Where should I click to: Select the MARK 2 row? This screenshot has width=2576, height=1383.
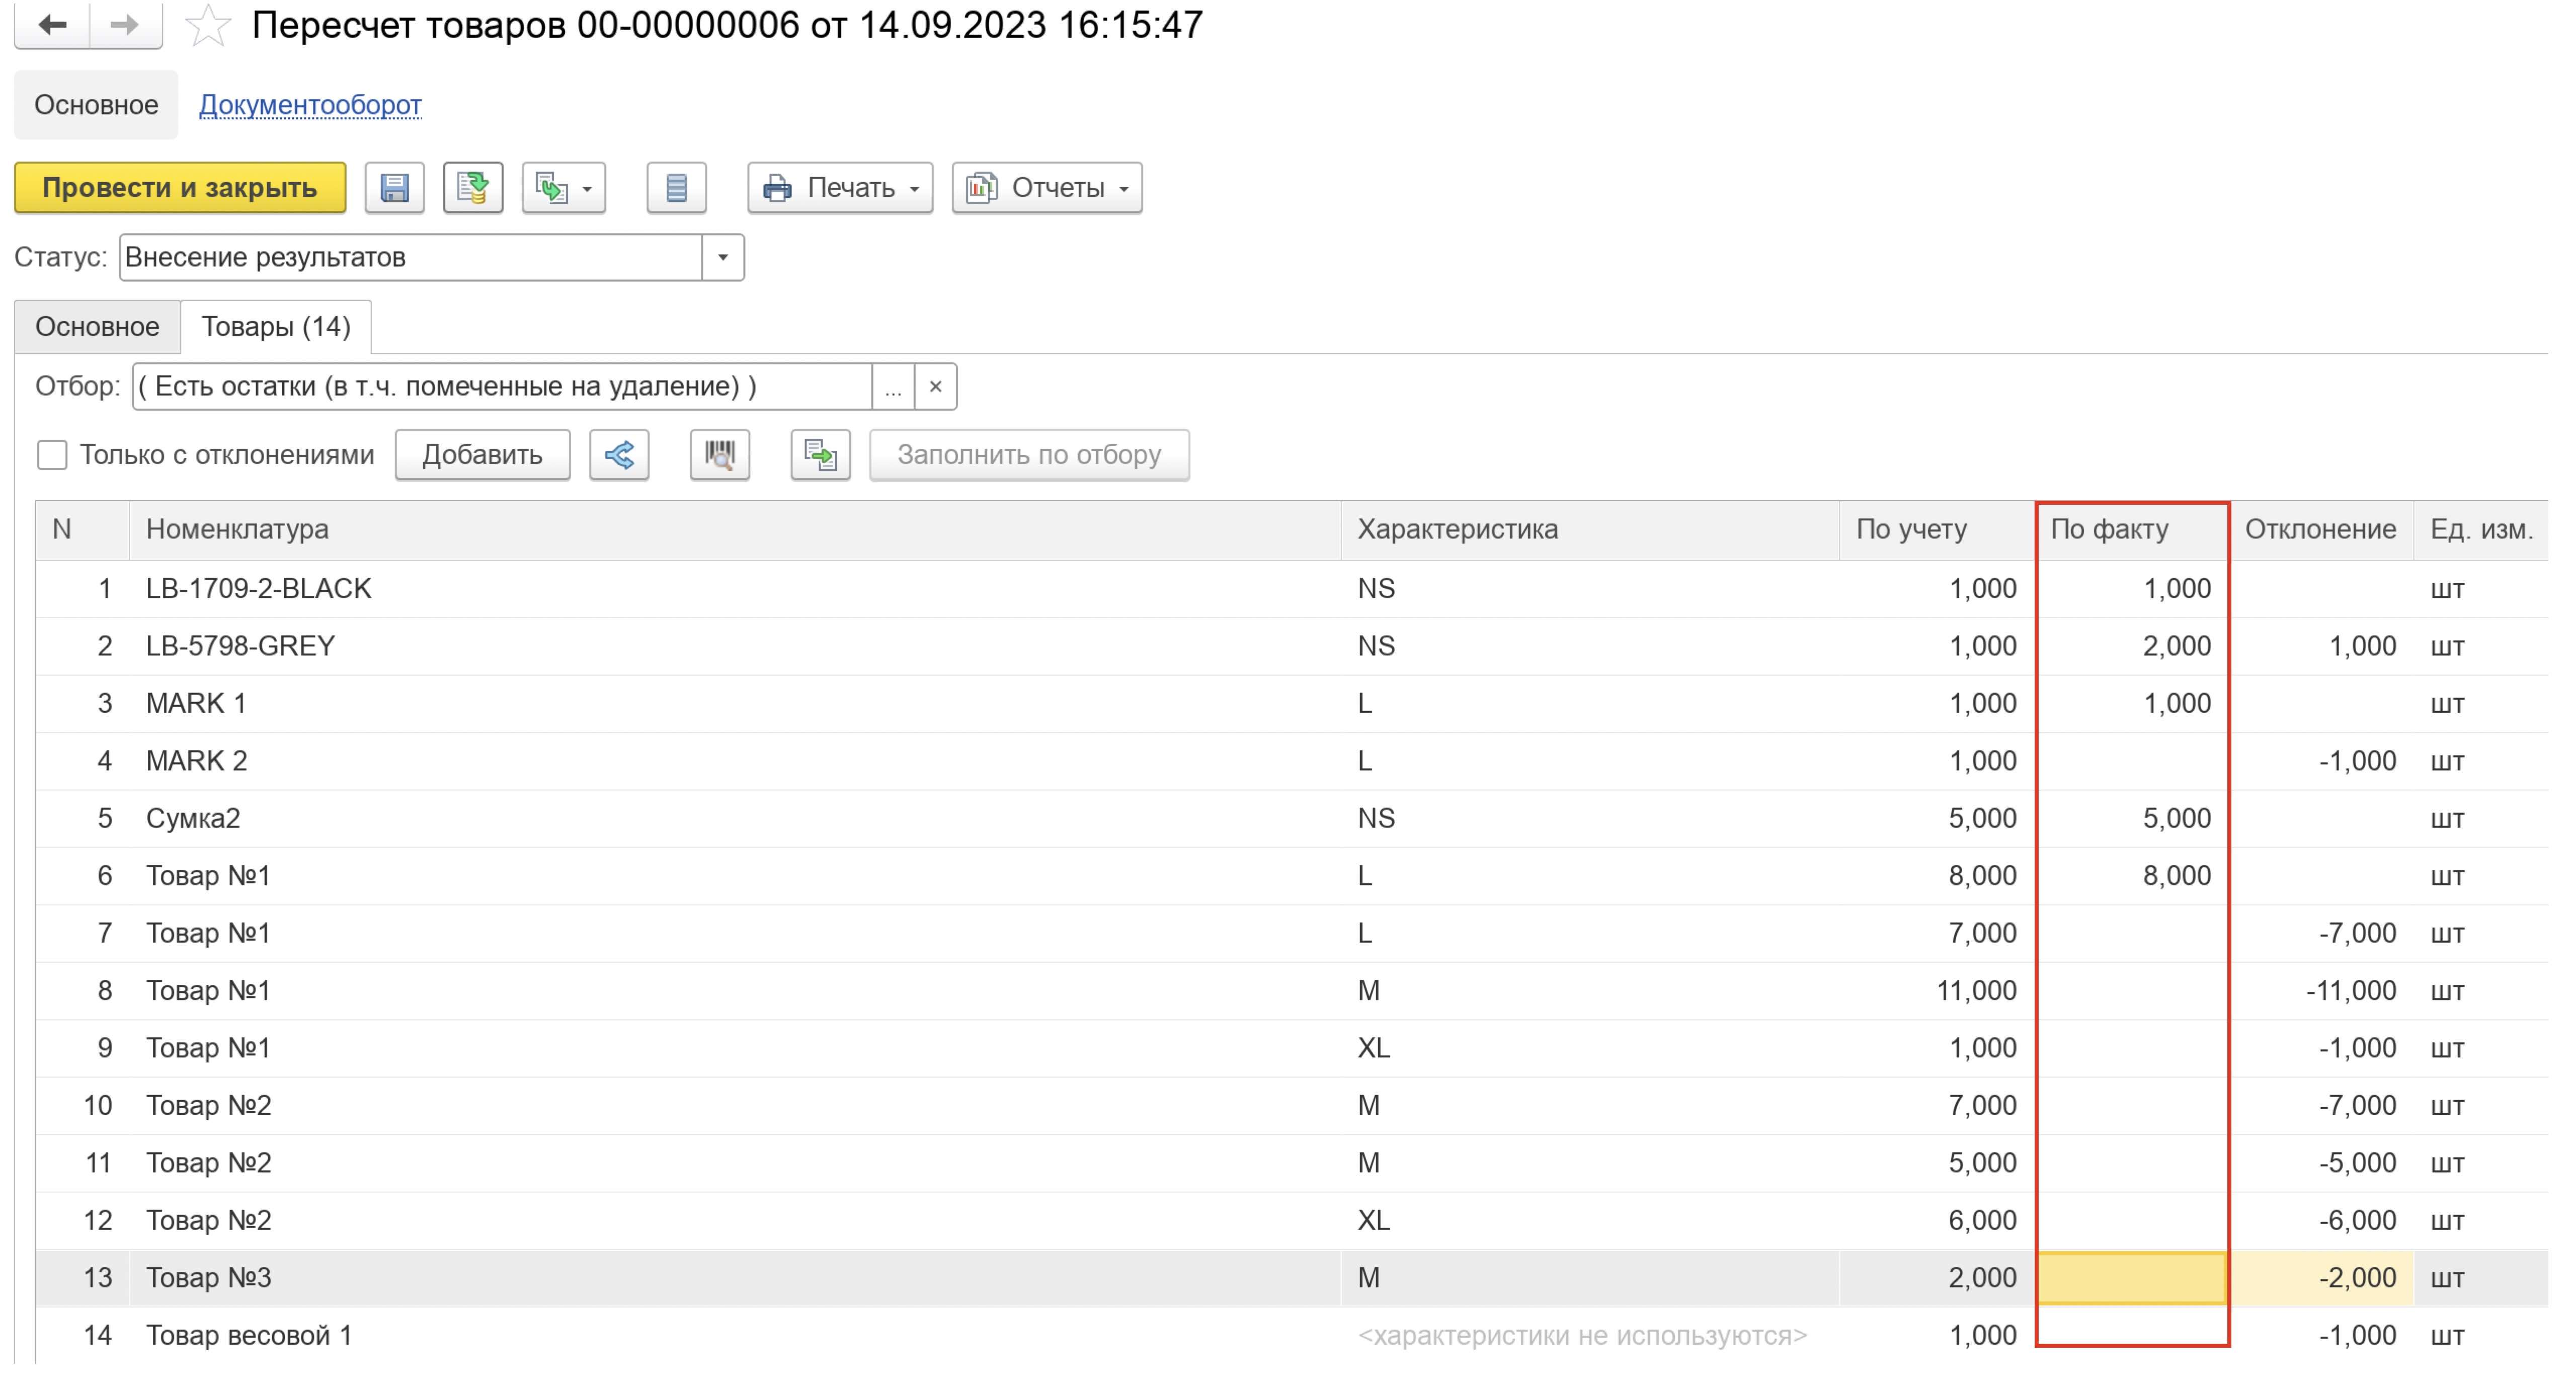tap(1292, 761)
